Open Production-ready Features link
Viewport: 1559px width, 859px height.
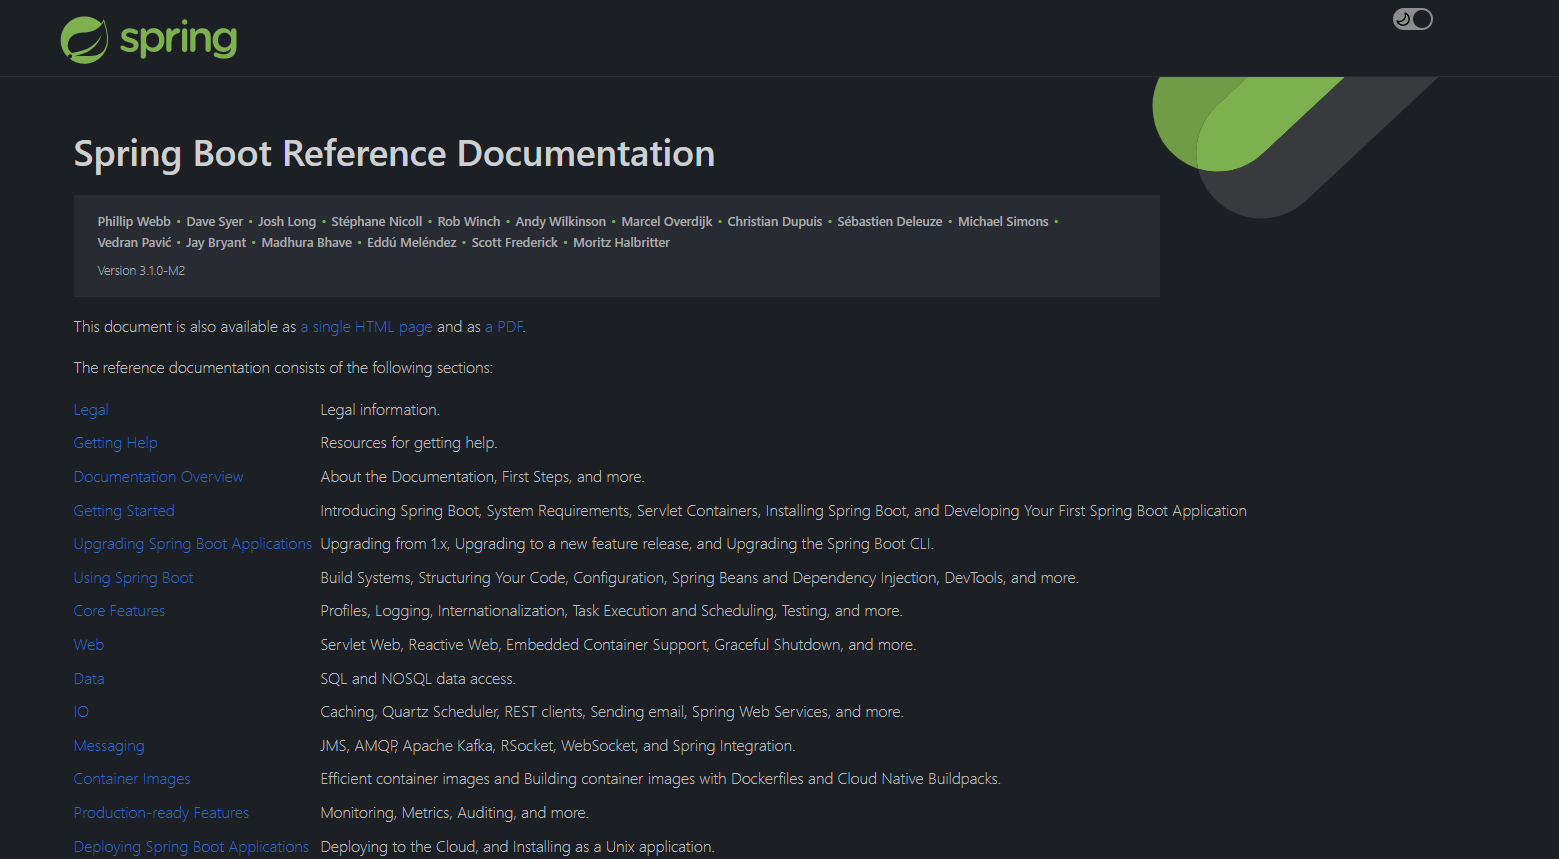[x=161, y=813]
